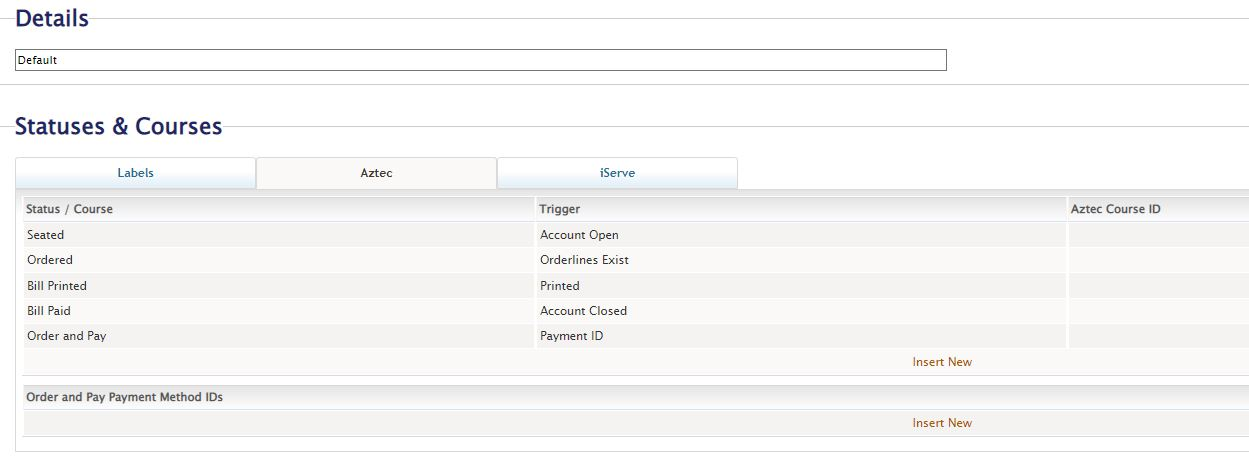This screenshot has height=456, width=1249.
Task: Click Insert New under Payment Method IDs
Action: (x=941, y=423)
